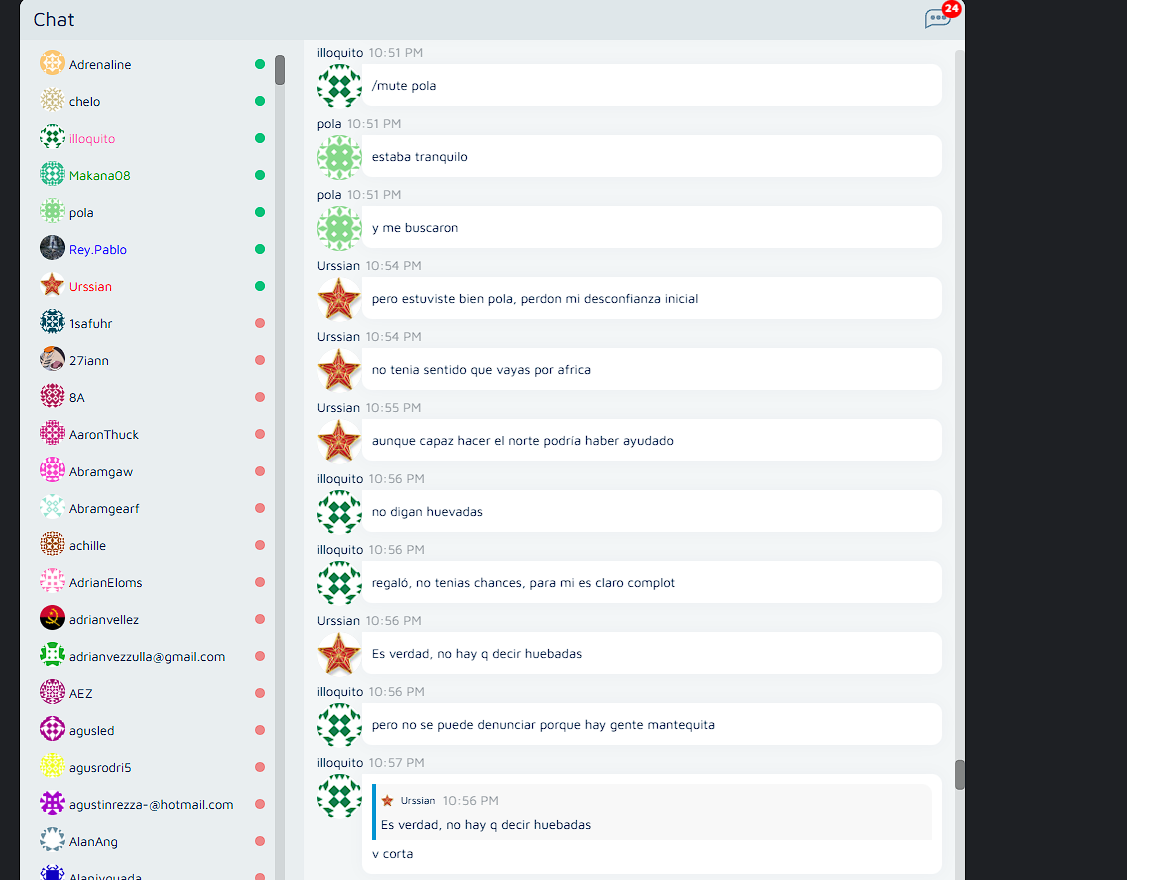Click adrianvellez's flag avatar icon

tap(52, 619)
